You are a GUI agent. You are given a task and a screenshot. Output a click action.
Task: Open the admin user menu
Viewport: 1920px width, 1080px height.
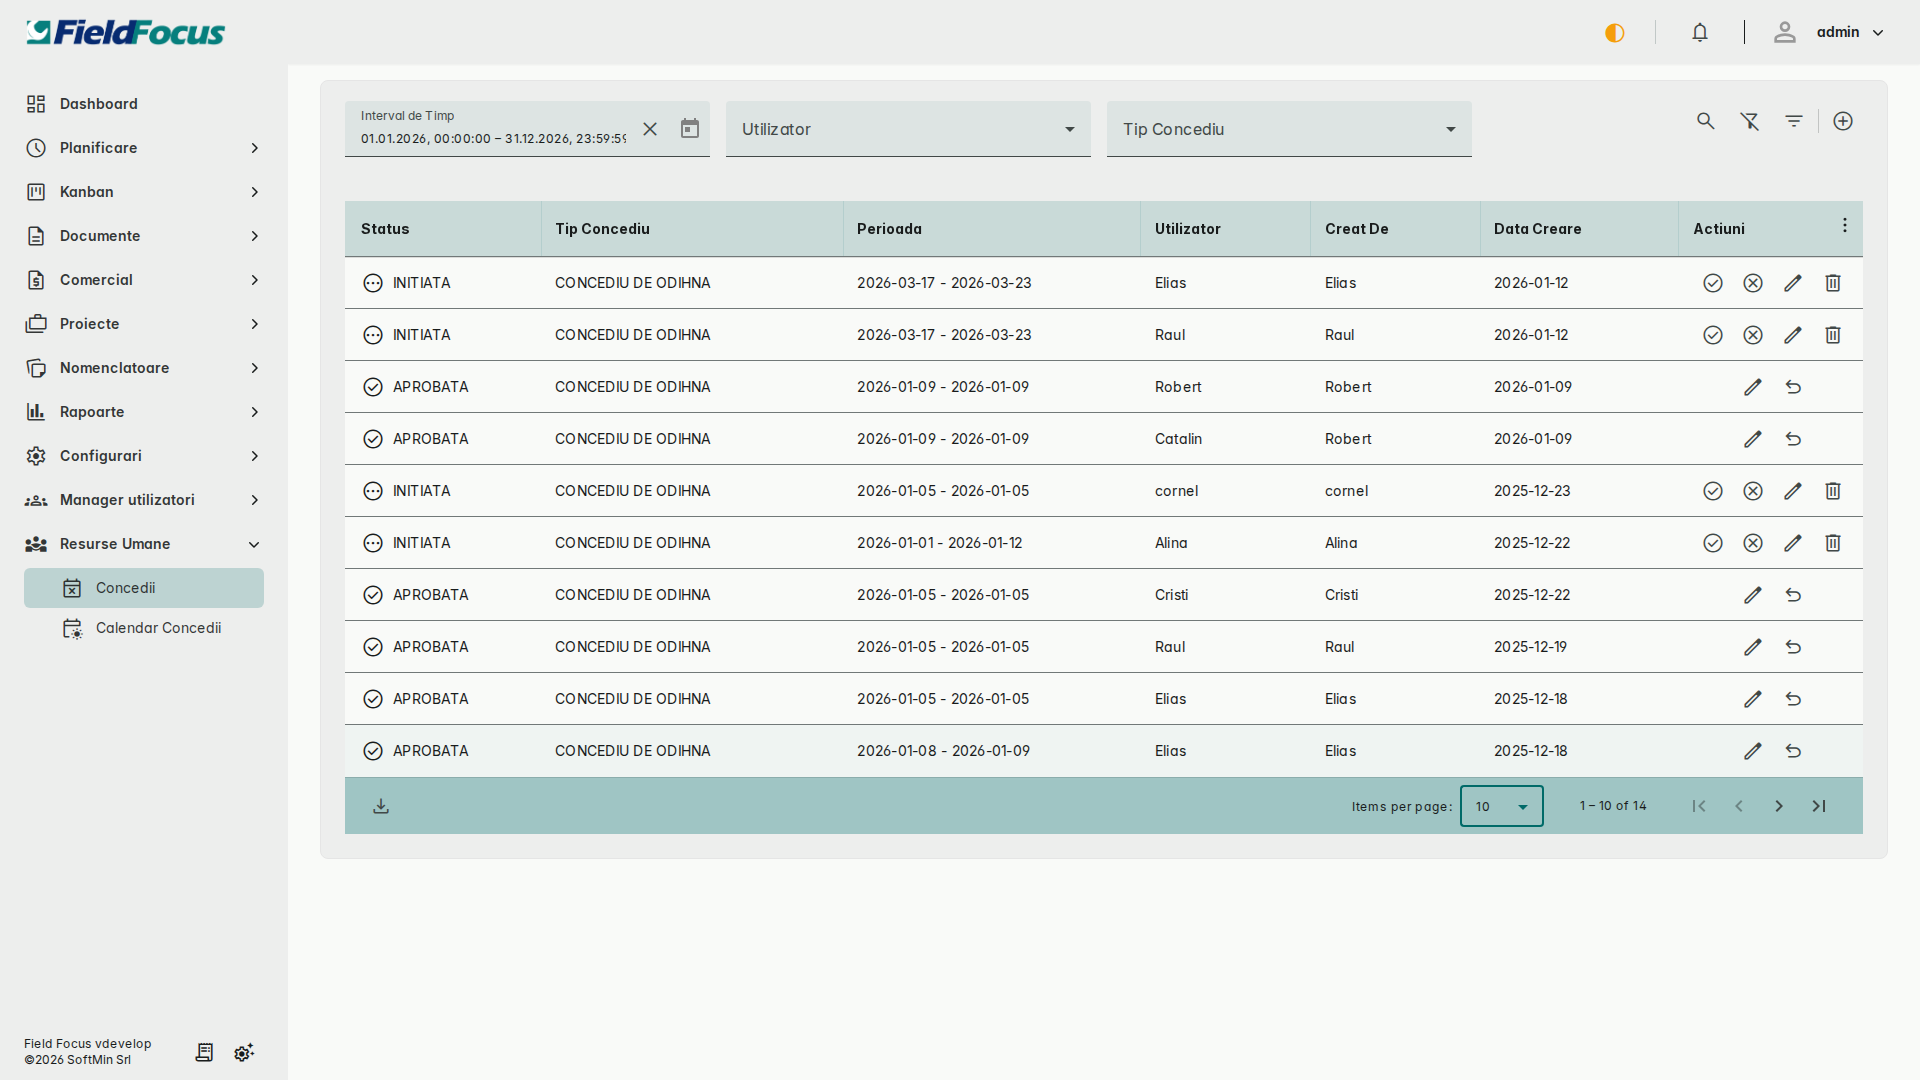1848,33
